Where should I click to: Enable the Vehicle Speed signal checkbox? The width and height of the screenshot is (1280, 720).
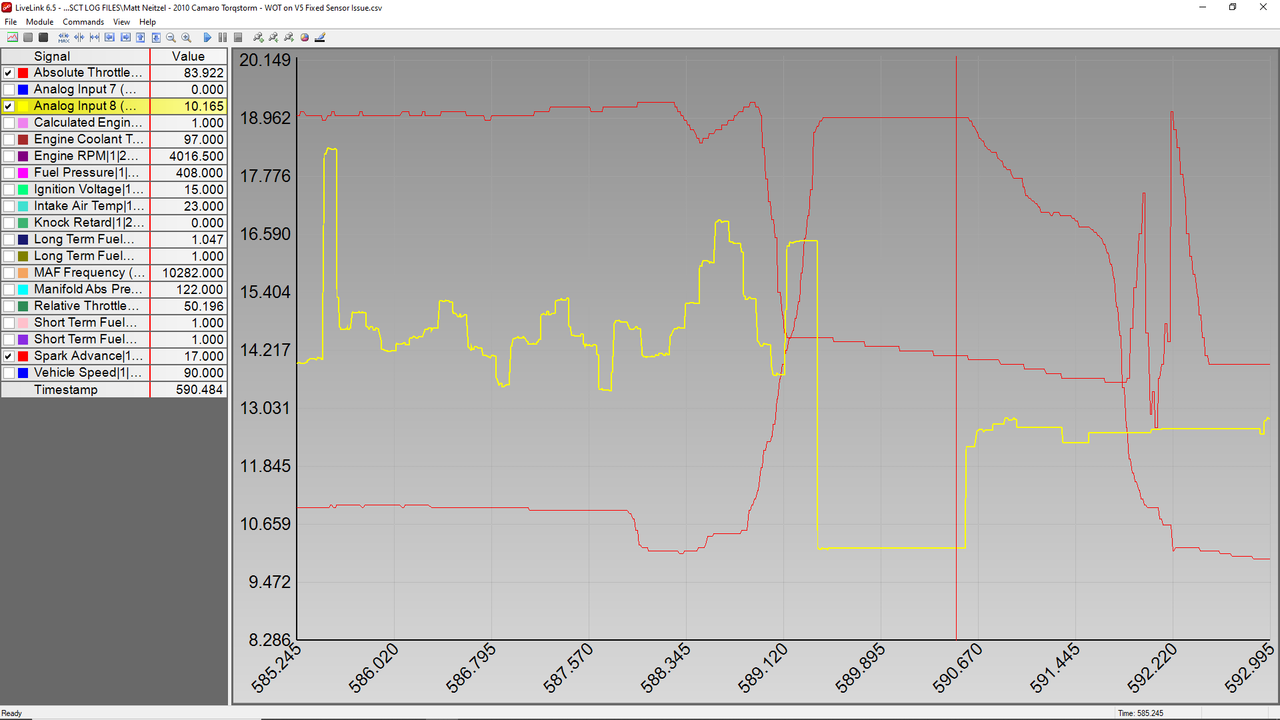tap(7, 372)
